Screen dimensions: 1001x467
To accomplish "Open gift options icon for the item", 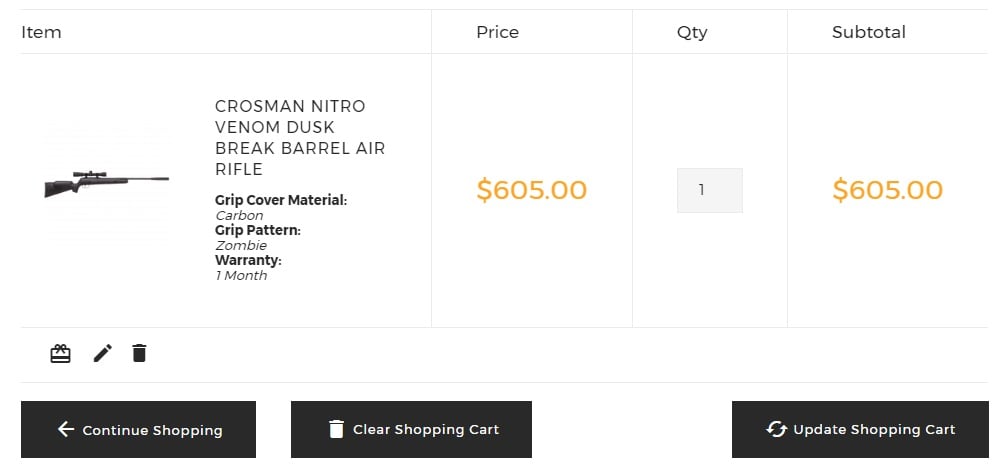I will 61,353.
